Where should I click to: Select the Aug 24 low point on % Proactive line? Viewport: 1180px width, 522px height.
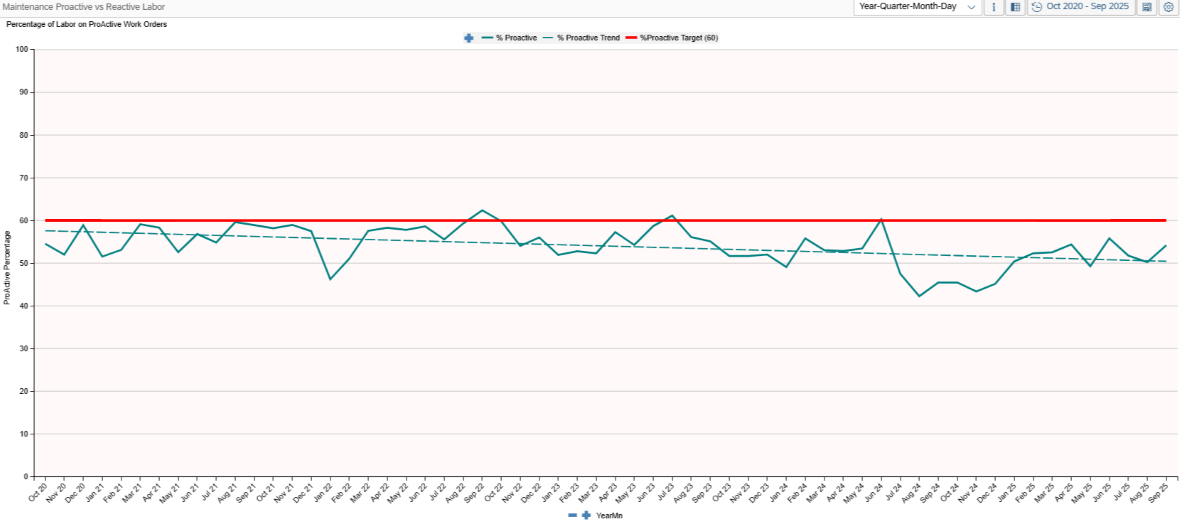919,296
